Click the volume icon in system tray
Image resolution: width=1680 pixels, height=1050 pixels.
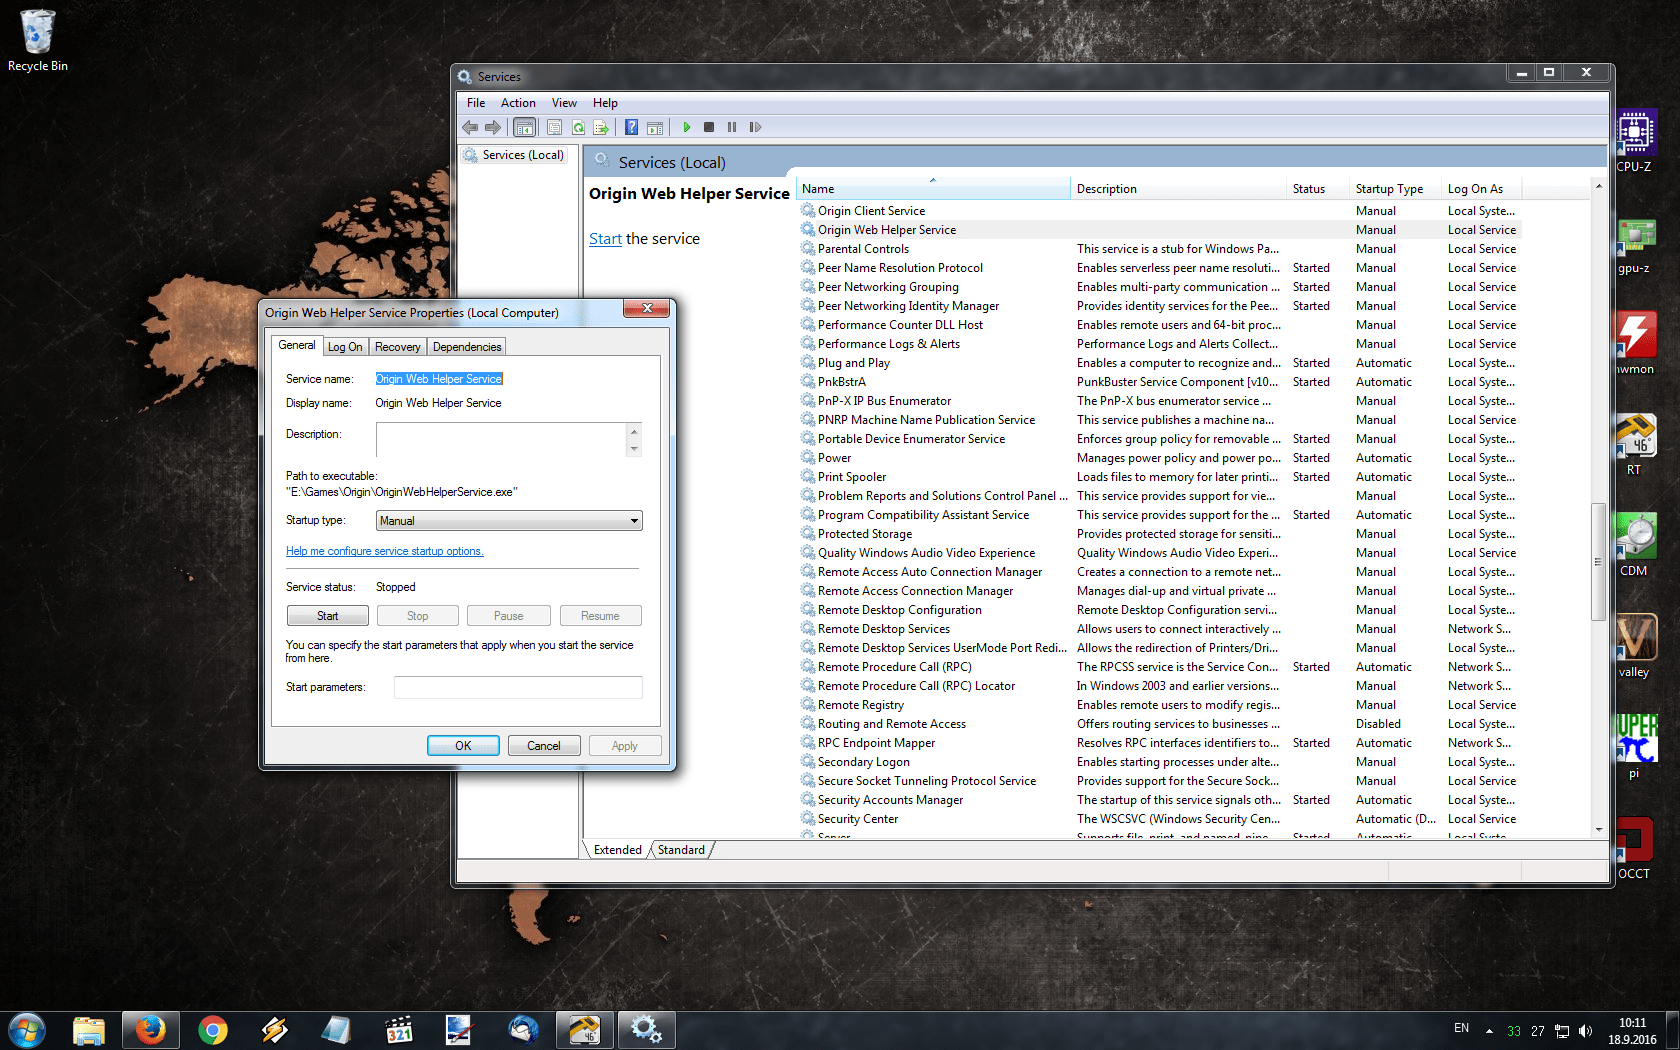[1586, 1031]
